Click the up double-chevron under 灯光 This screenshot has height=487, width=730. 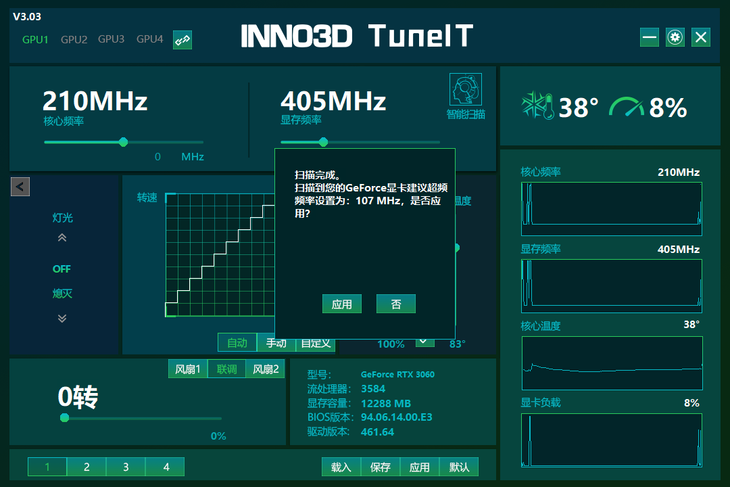(x=62, y=238)
